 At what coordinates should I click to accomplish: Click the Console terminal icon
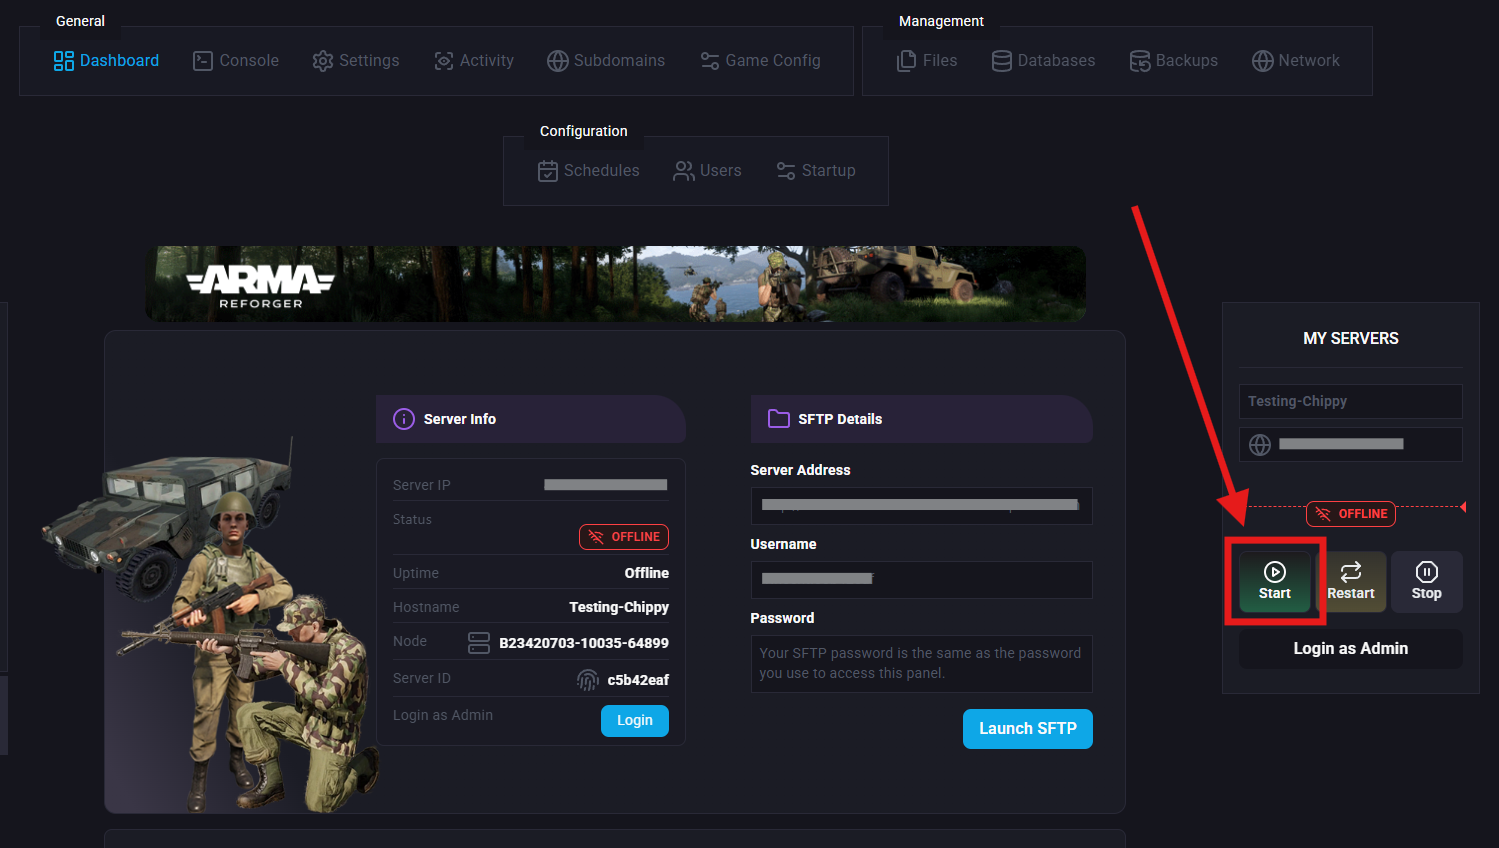pyautogui.click(x=203, y=61)
